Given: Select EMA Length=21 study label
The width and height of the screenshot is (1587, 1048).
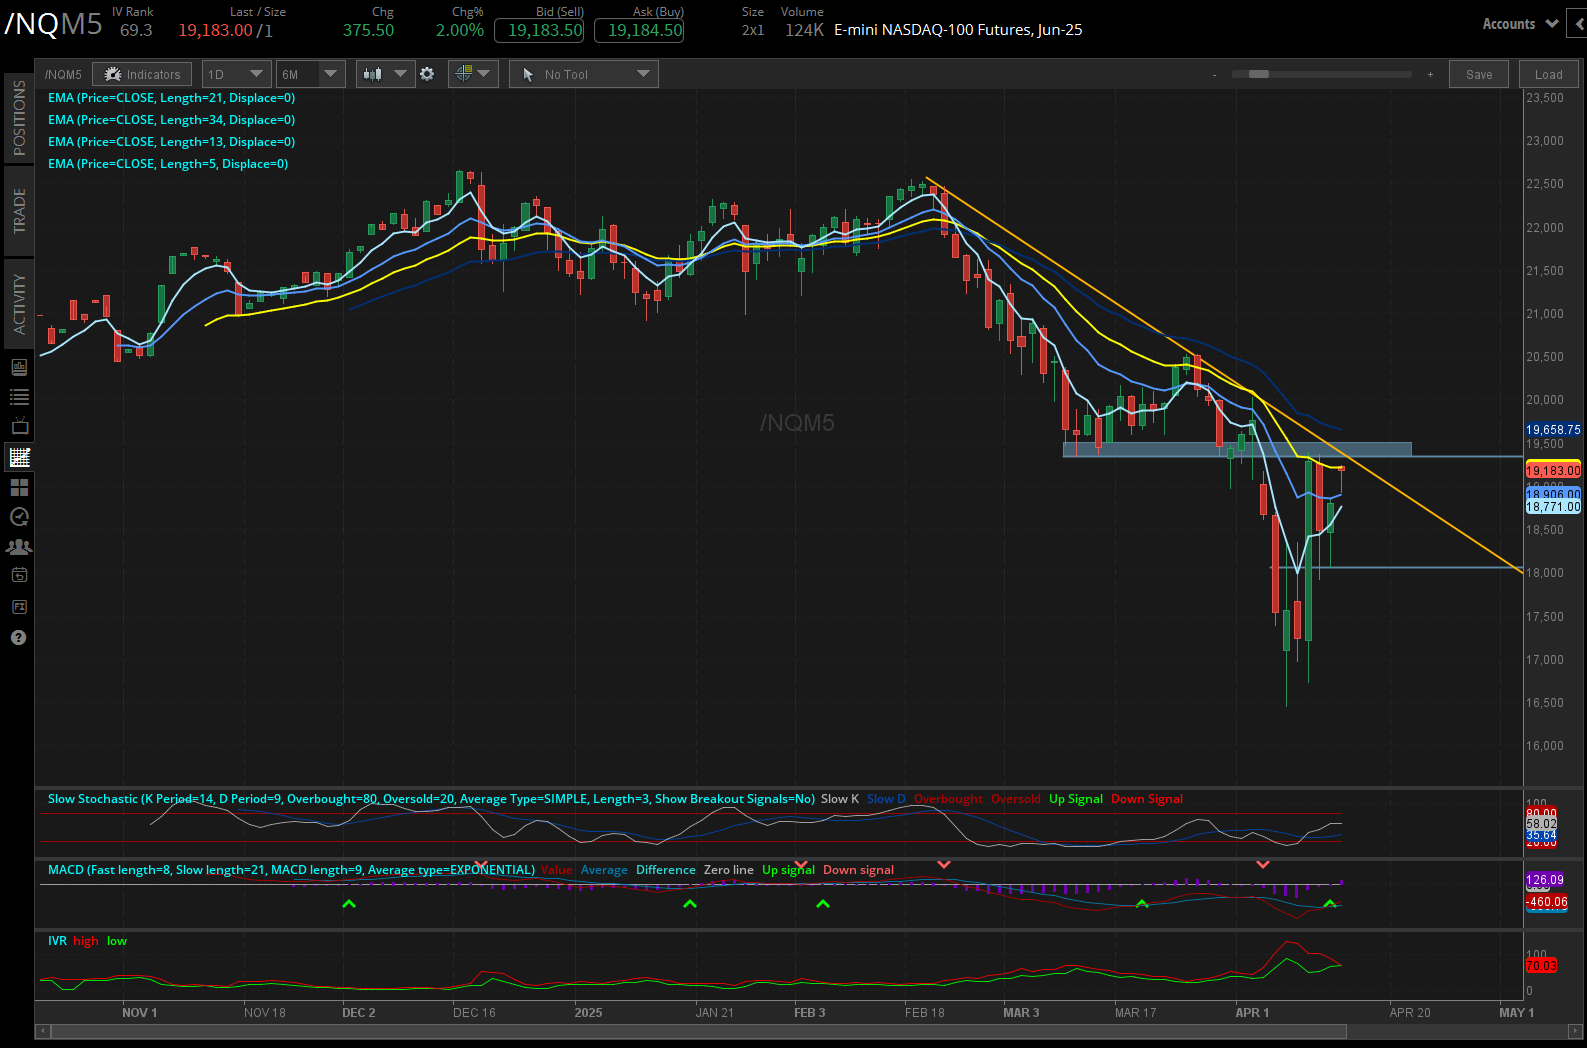Looking at the screenshot, I should pyautogui.click(x=171, y=98).
